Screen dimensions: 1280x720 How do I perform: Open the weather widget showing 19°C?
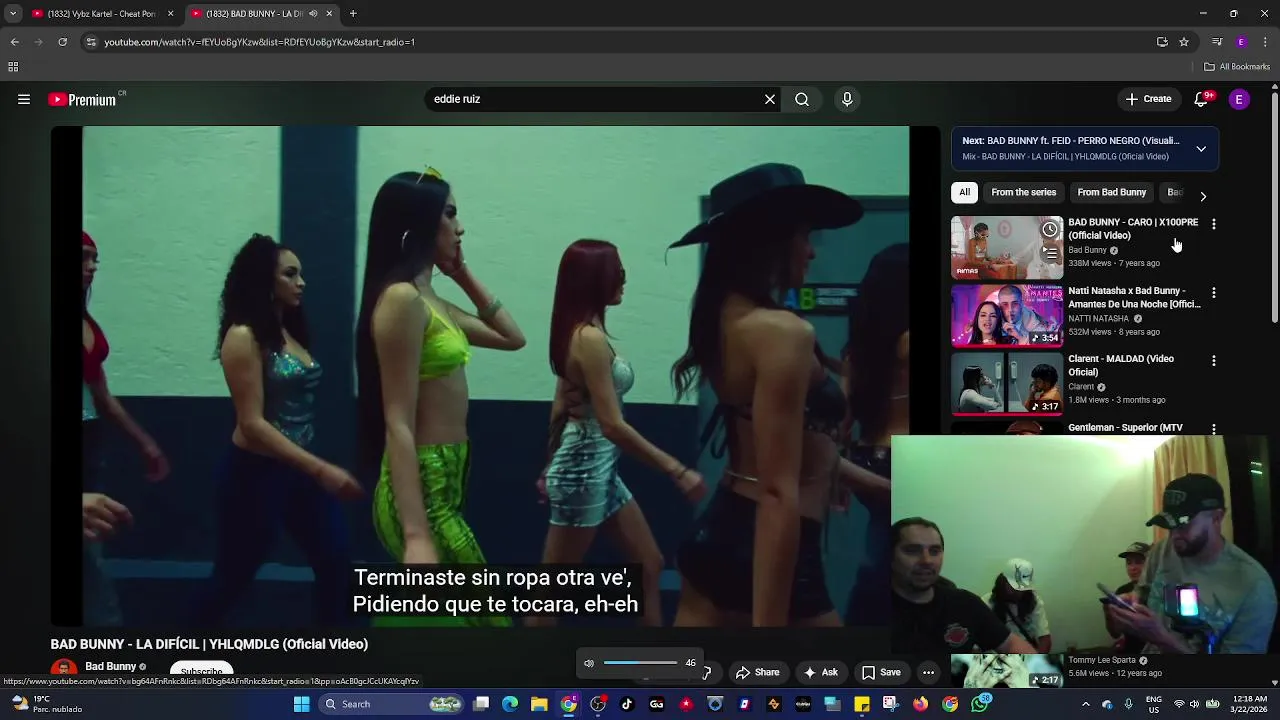pos(45,704)
